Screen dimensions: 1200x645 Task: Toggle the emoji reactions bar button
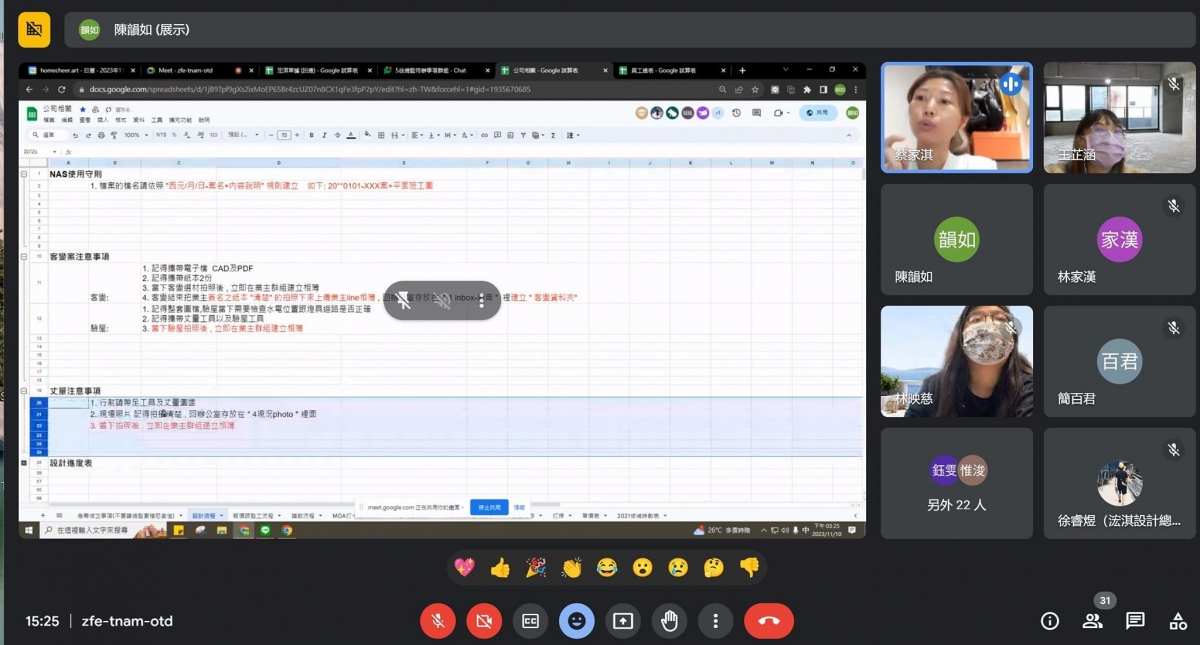coord(576,621)
